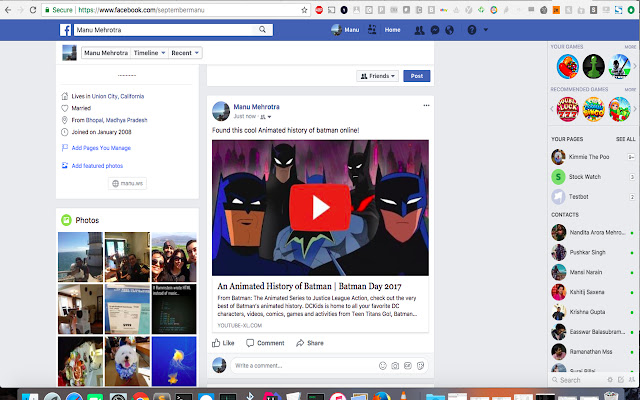This screenshot has width=640, height=400.
Task: Click the blue Post button
Action: tap(417, 76)
